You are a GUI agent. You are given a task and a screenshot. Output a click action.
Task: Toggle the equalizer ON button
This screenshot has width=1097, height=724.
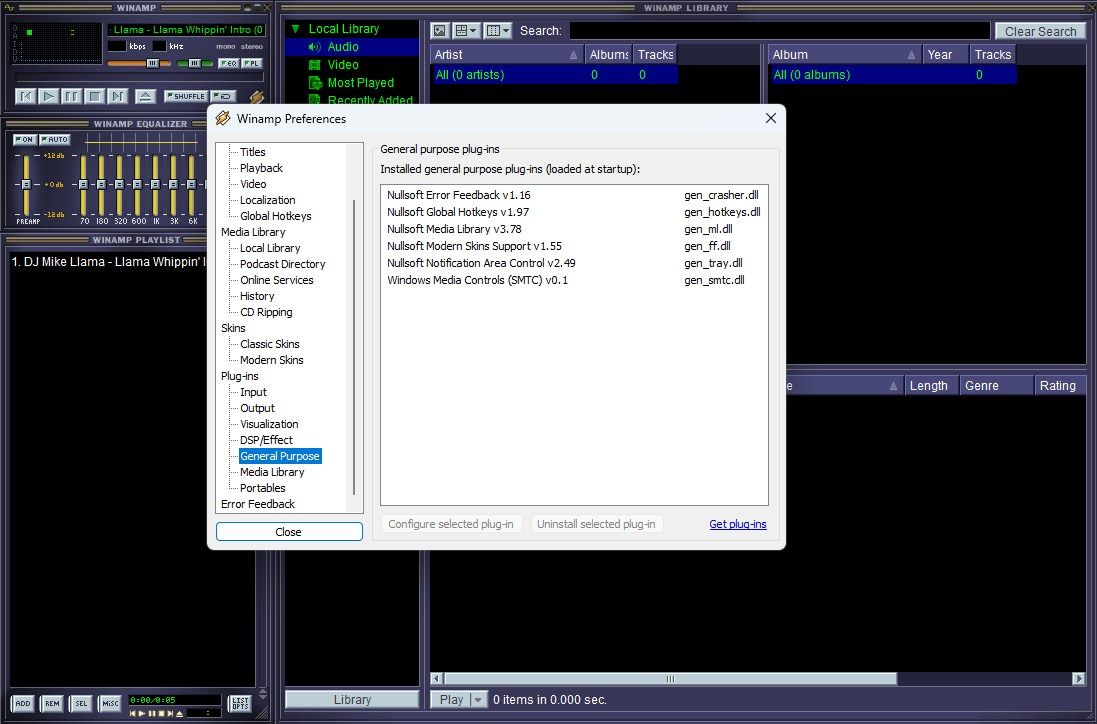(x=24, y=140)
